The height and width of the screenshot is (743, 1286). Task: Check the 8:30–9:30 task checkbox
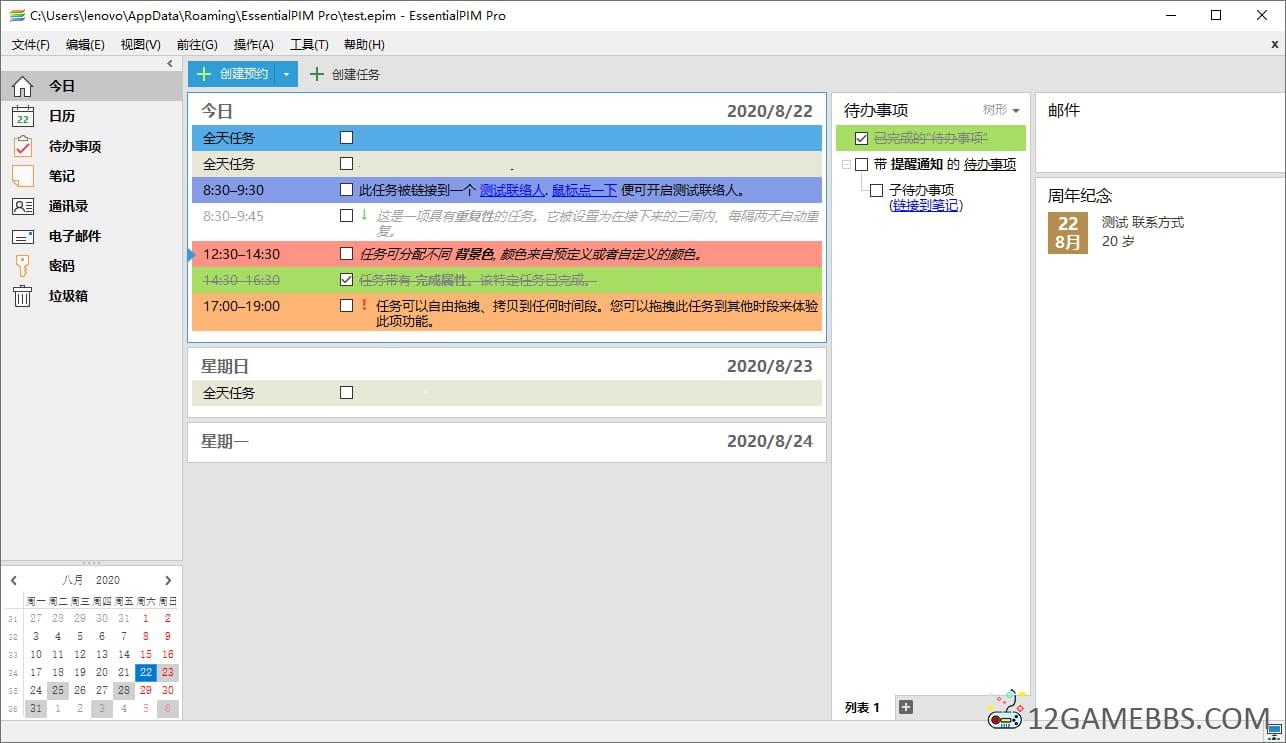[x=346, y=189]
